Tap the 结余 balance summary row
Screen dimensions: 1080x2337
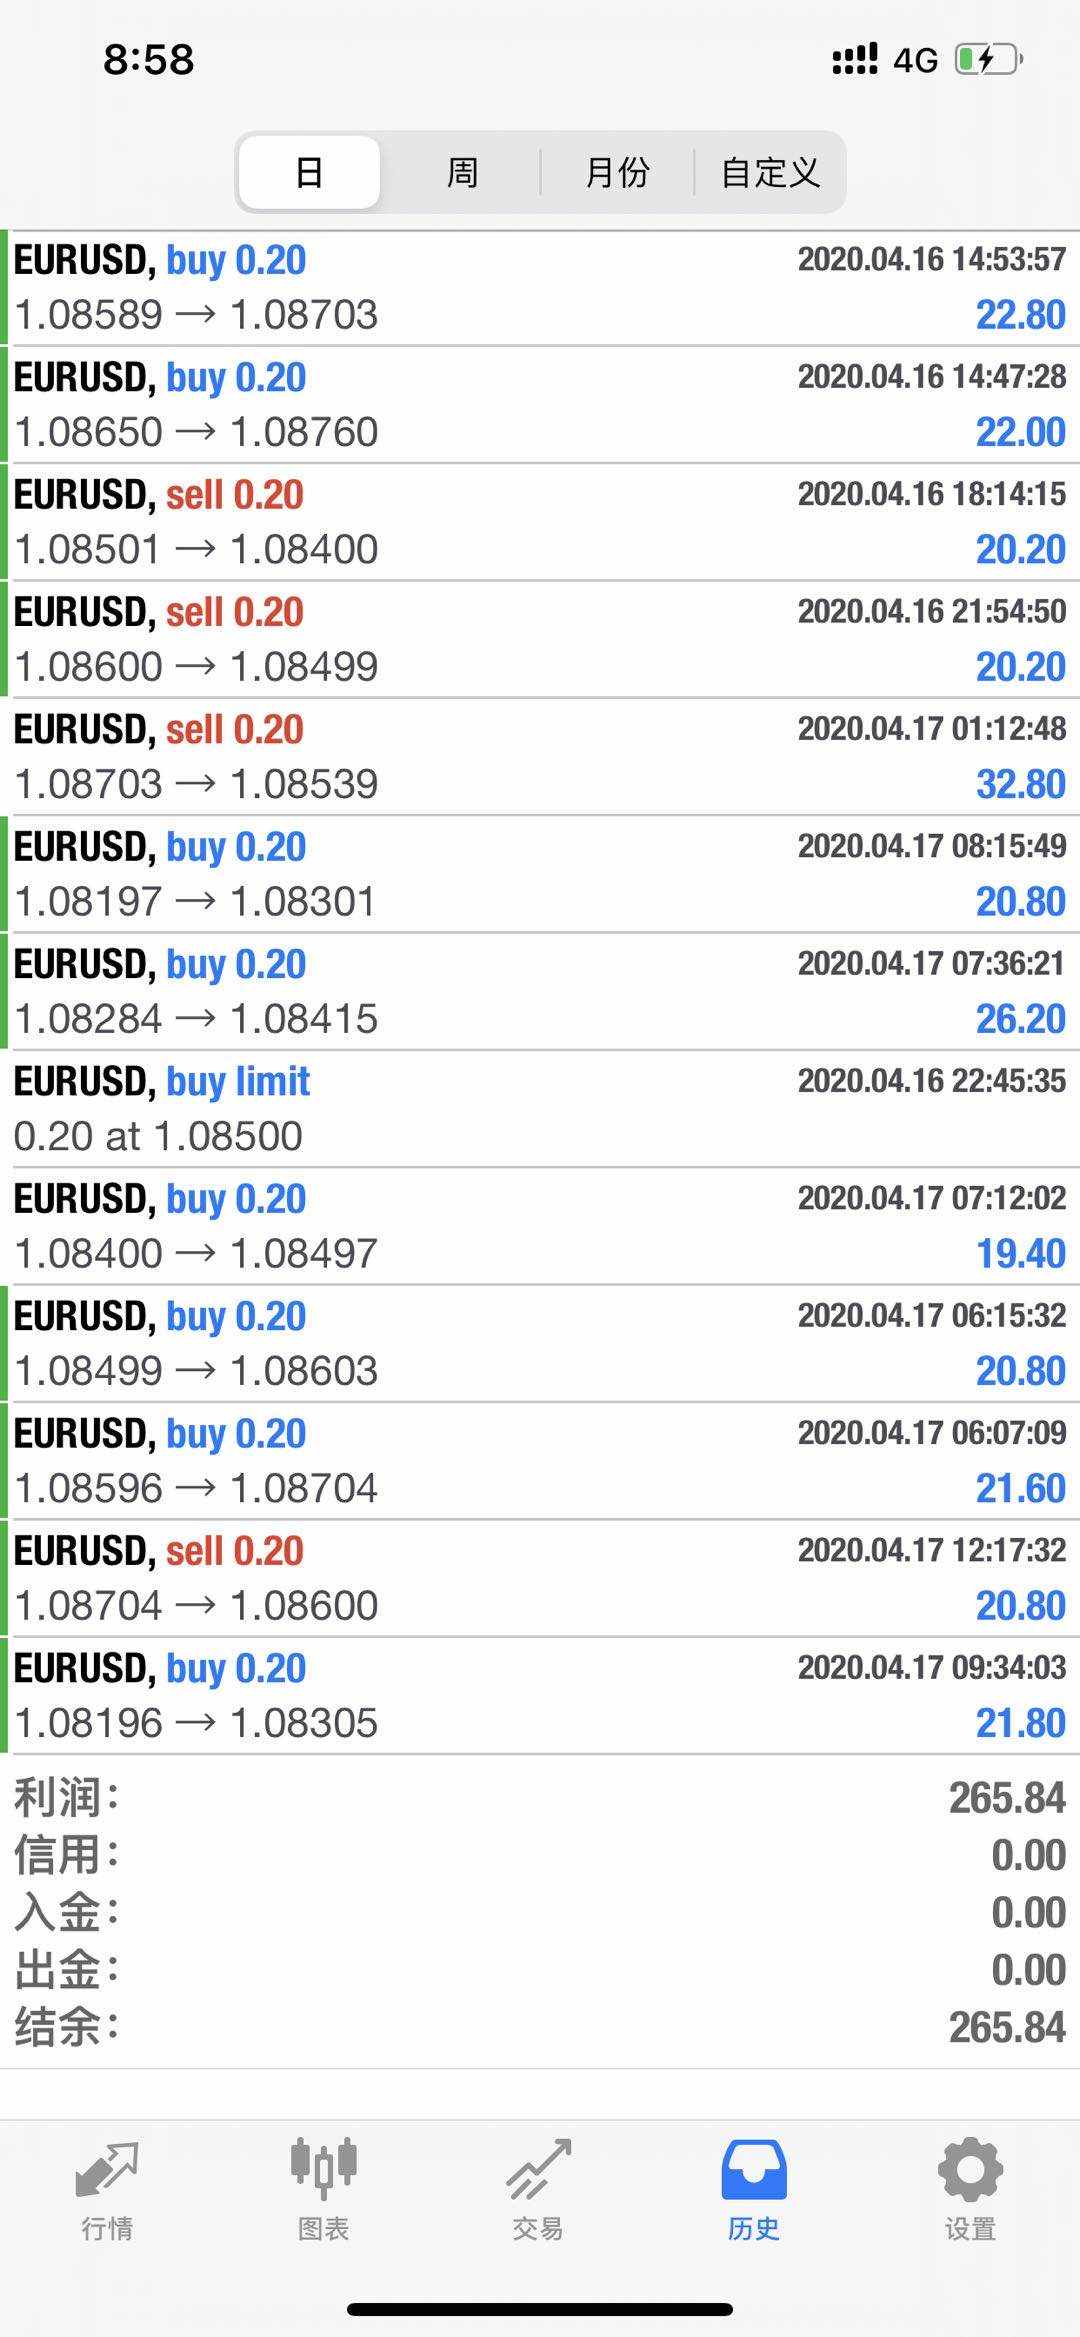coord(540,2028)
